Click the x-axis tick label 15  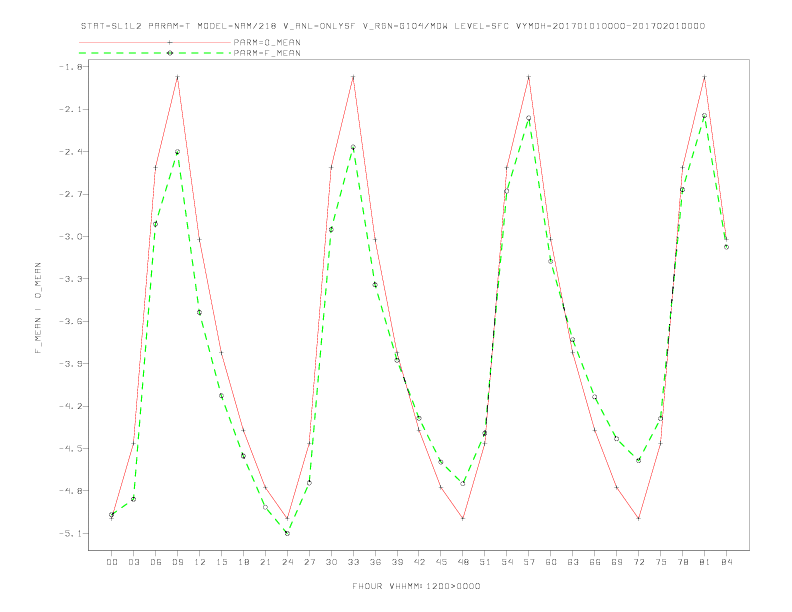221,562
